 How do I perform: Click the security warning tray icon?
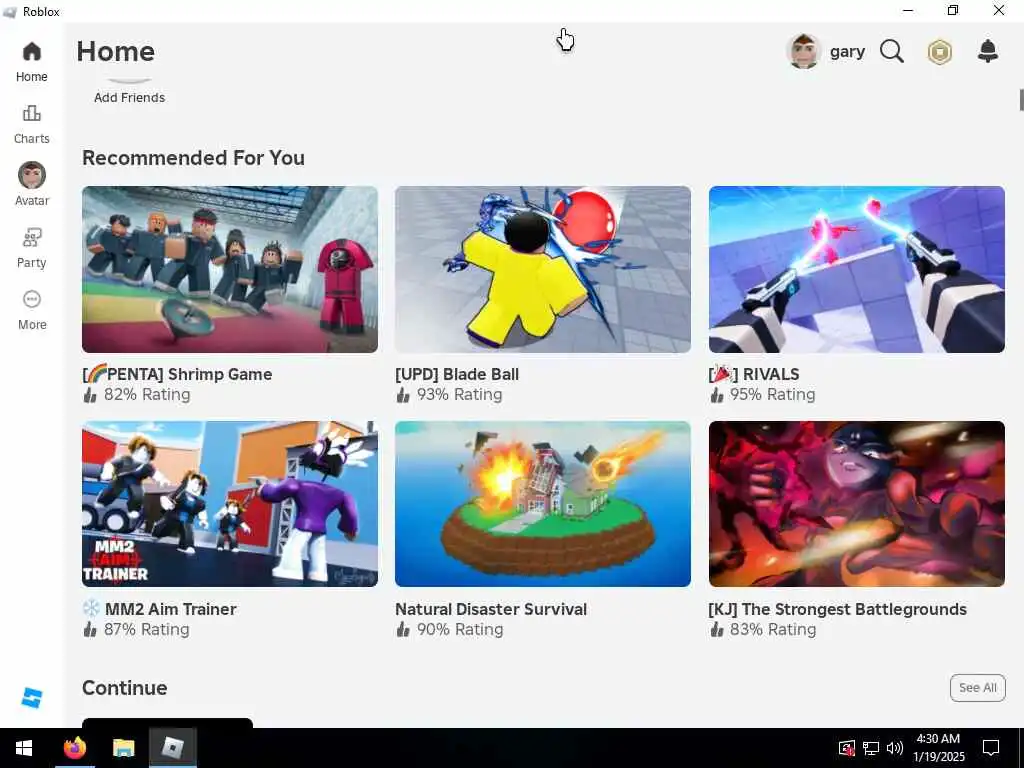click(846, 748)
